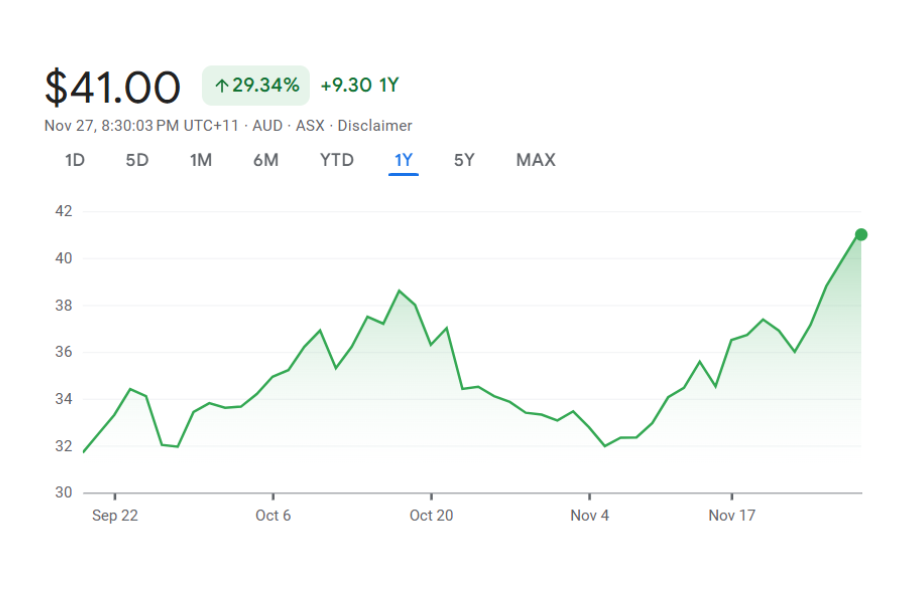Click the +9.30 1Y change text
900x600 pixels.
pos(359,86)
